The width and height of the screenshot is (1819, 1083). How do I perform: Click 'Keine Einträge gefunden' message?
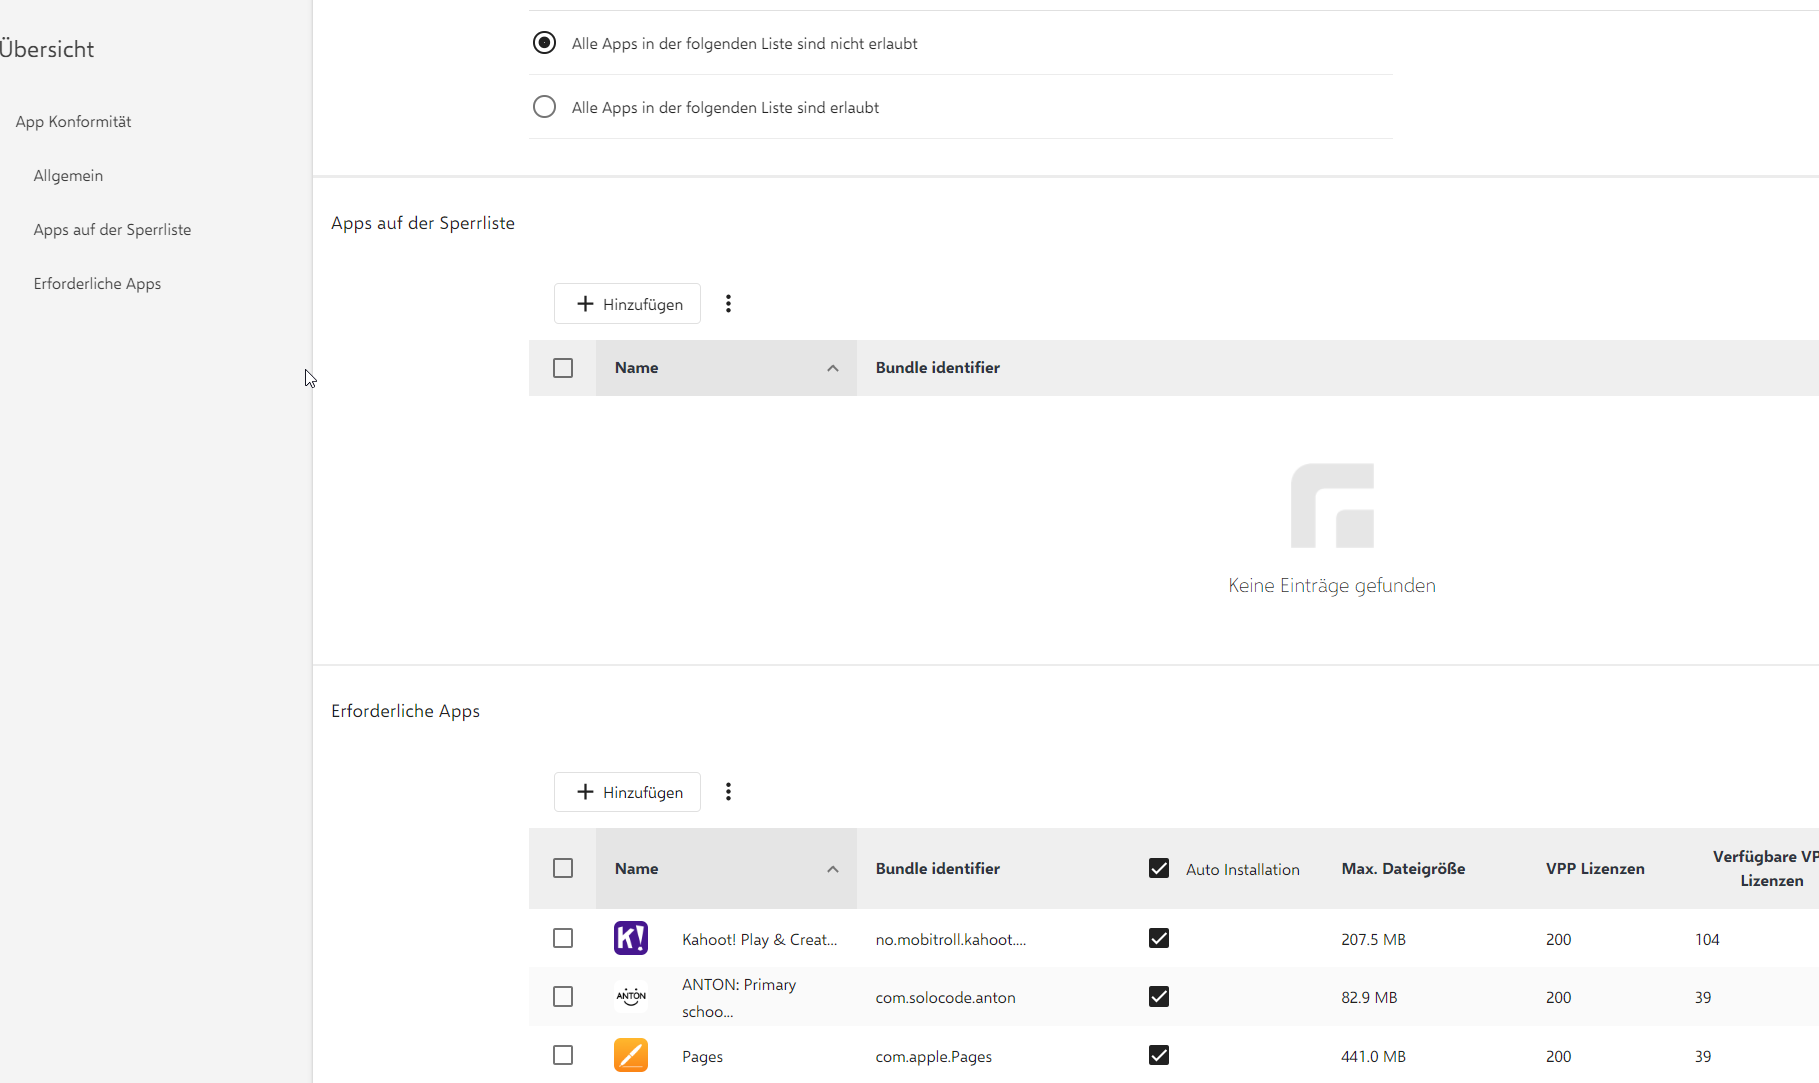(1332, 586)
